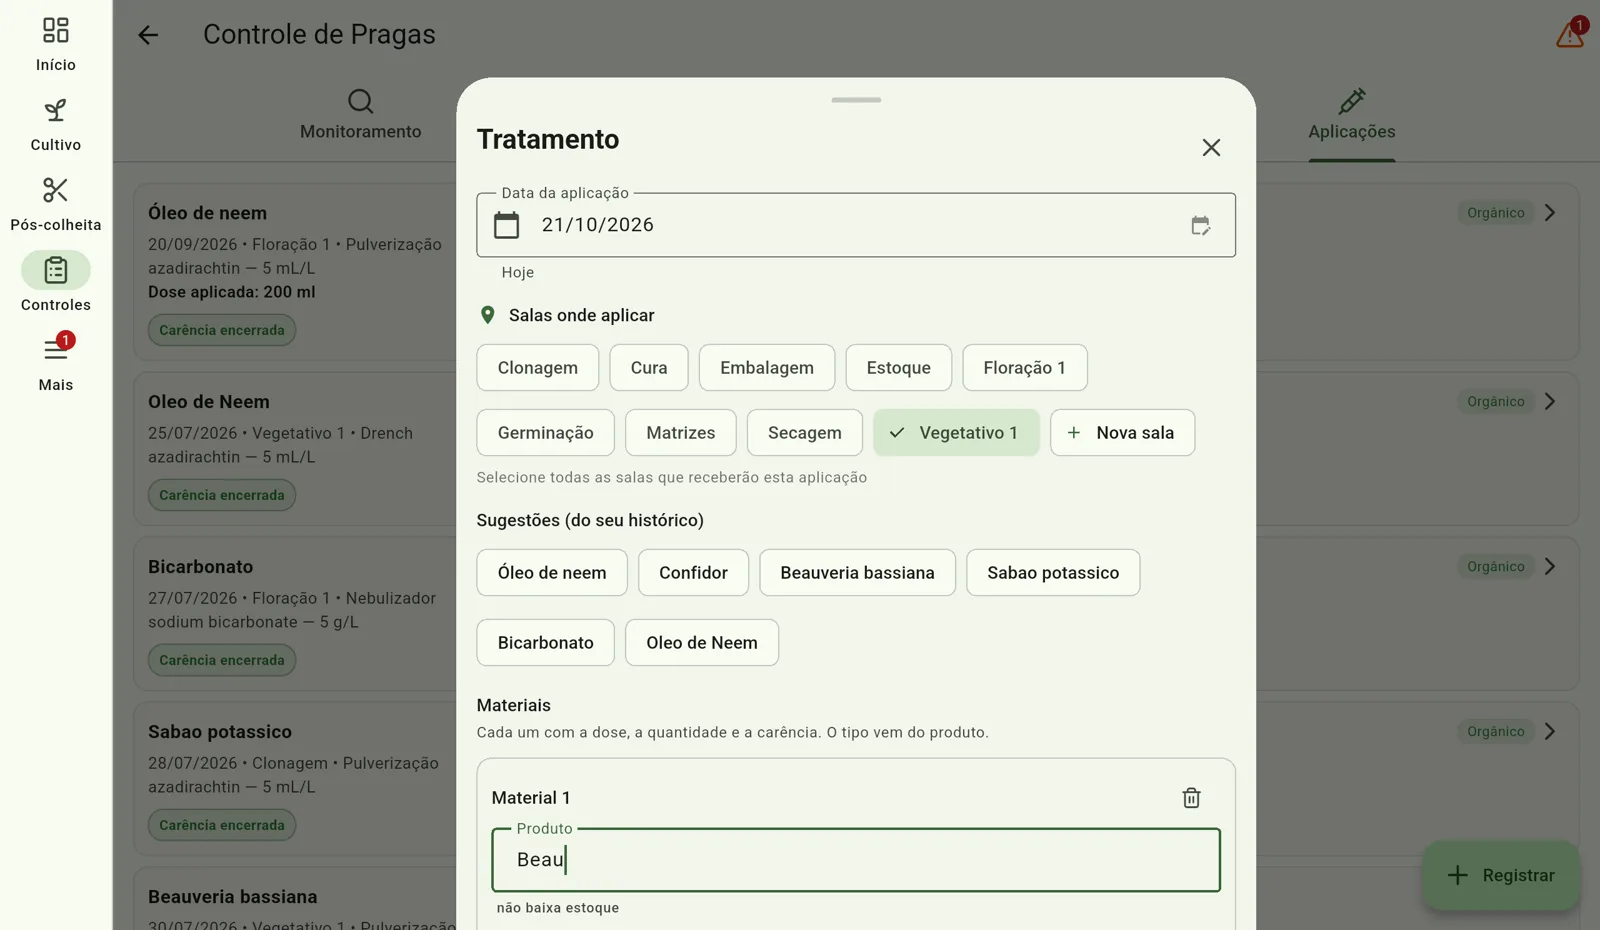
Task: Expand the Sabao potassico card chevron
Action: pyautogui.click(x=1550, y=732)
